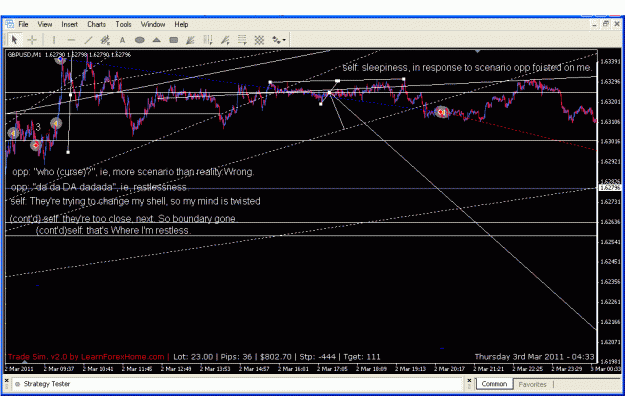Choose the rectangle shape tool
The width and height of the screenshot is (625, 396).
click(x=174, y=40)
